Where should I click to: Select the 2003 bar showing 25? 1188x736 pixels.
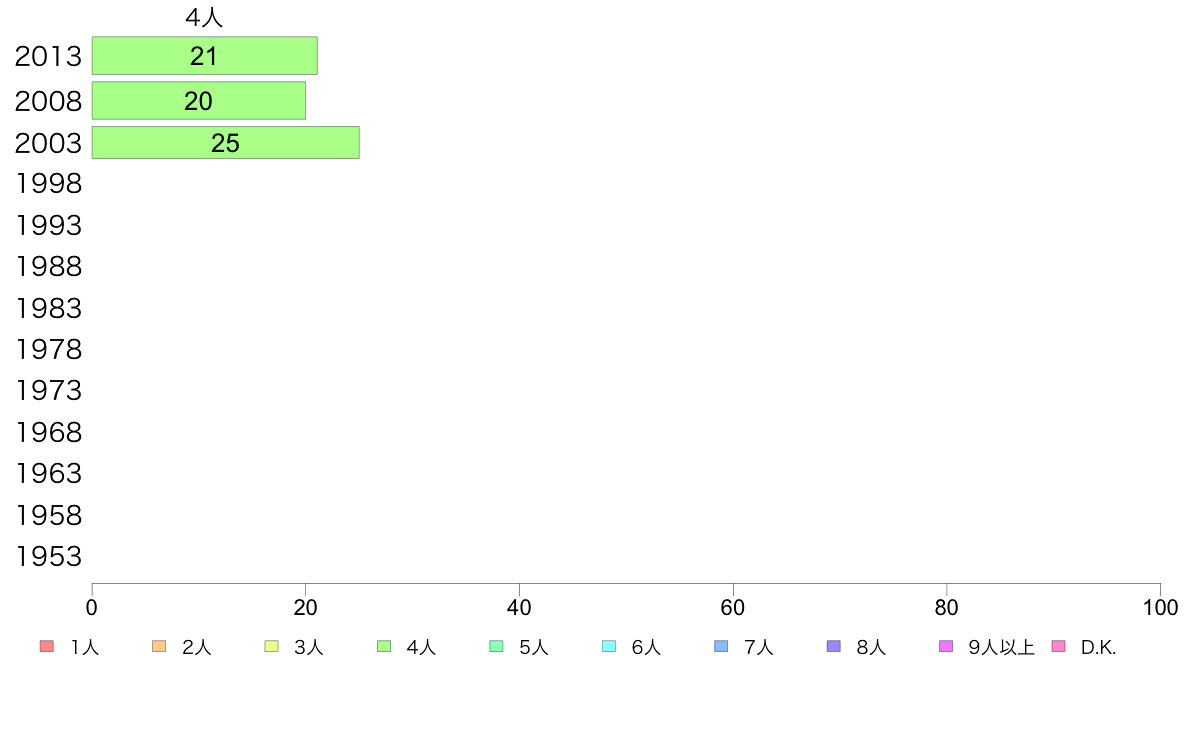[x=226, y=143]
